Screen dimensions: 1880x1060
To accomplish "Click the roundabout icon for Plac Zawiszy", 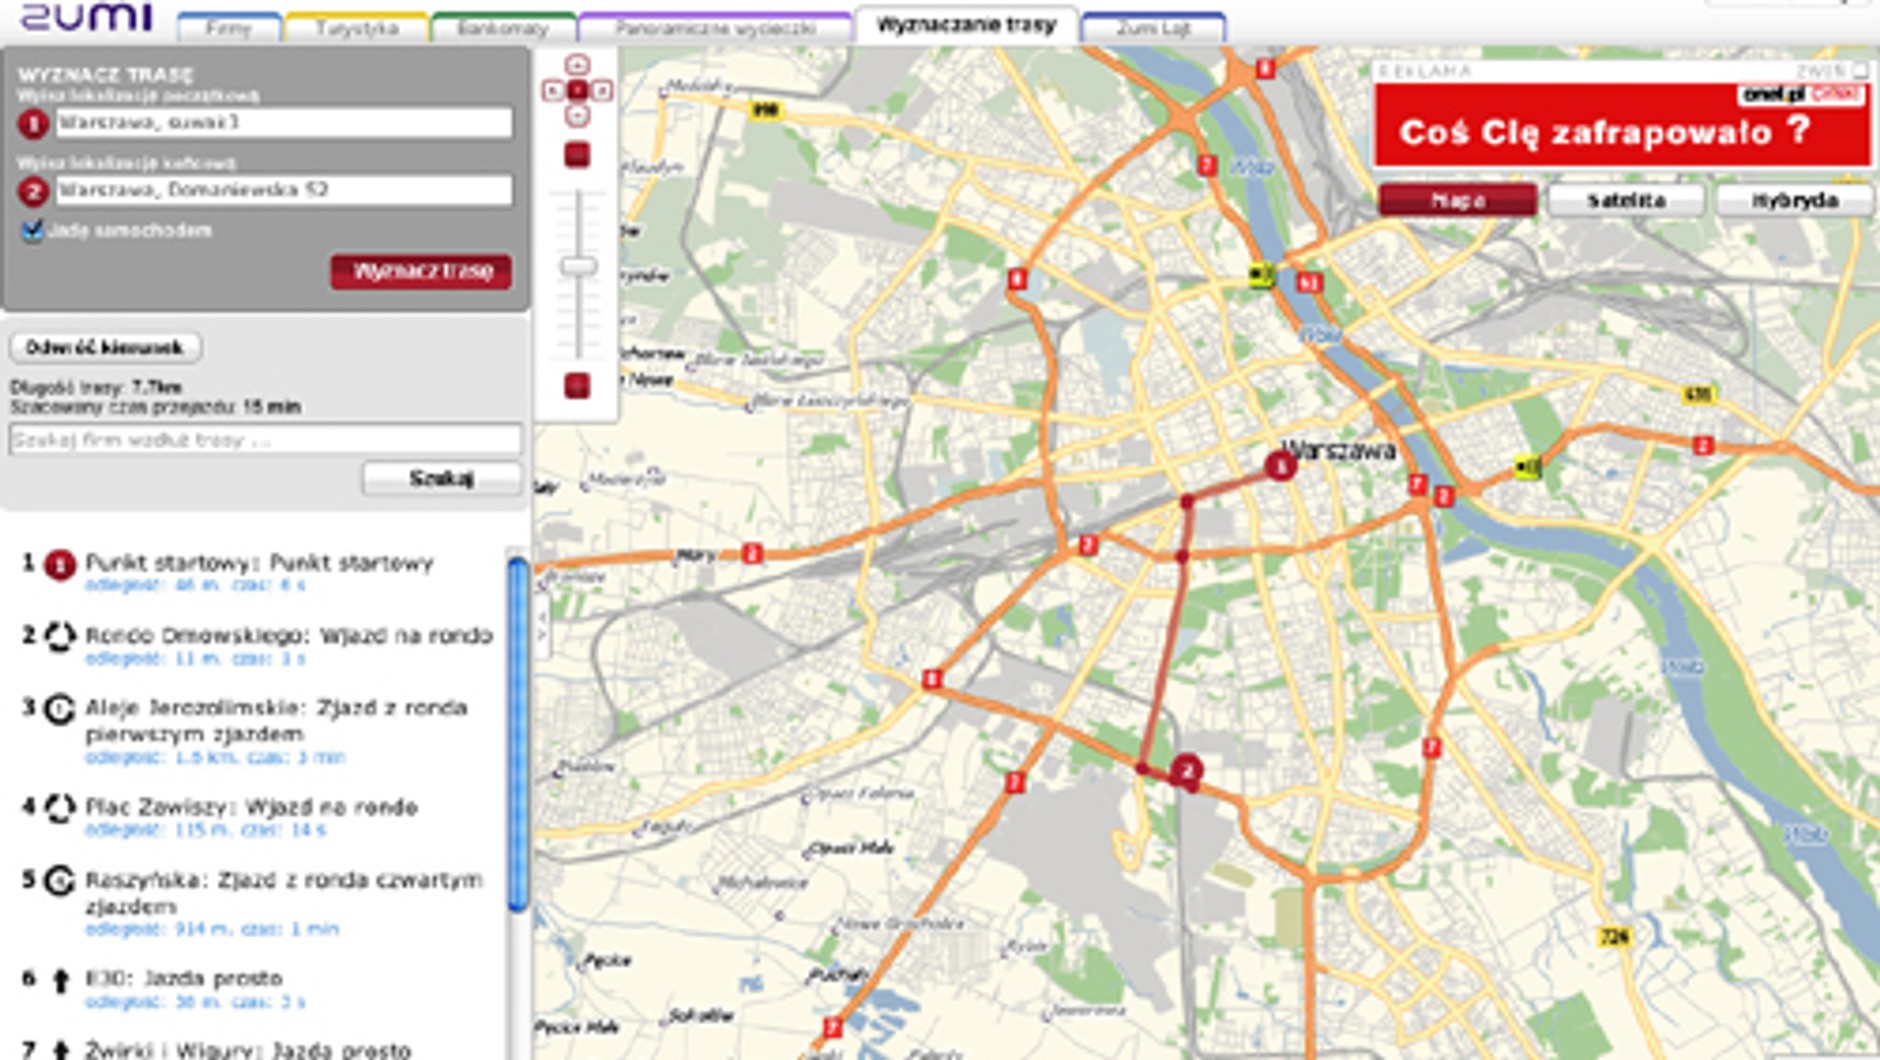I will [60, 808].
